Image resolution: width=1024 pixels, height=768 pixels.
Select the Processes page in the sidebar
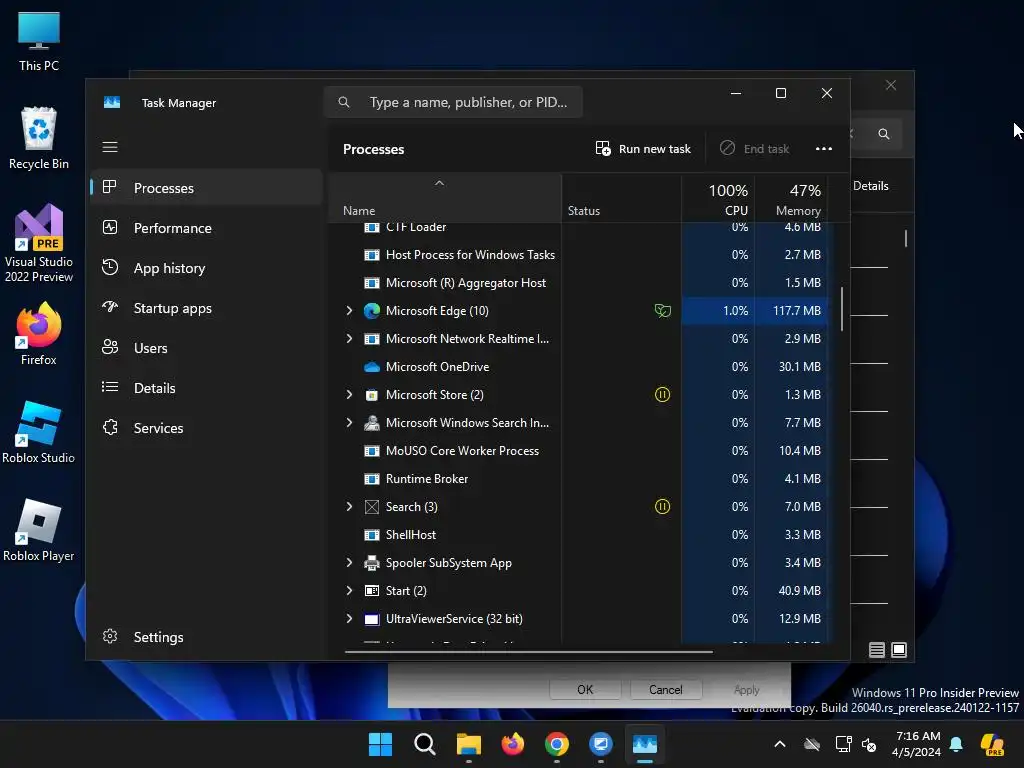click(206, 188)
